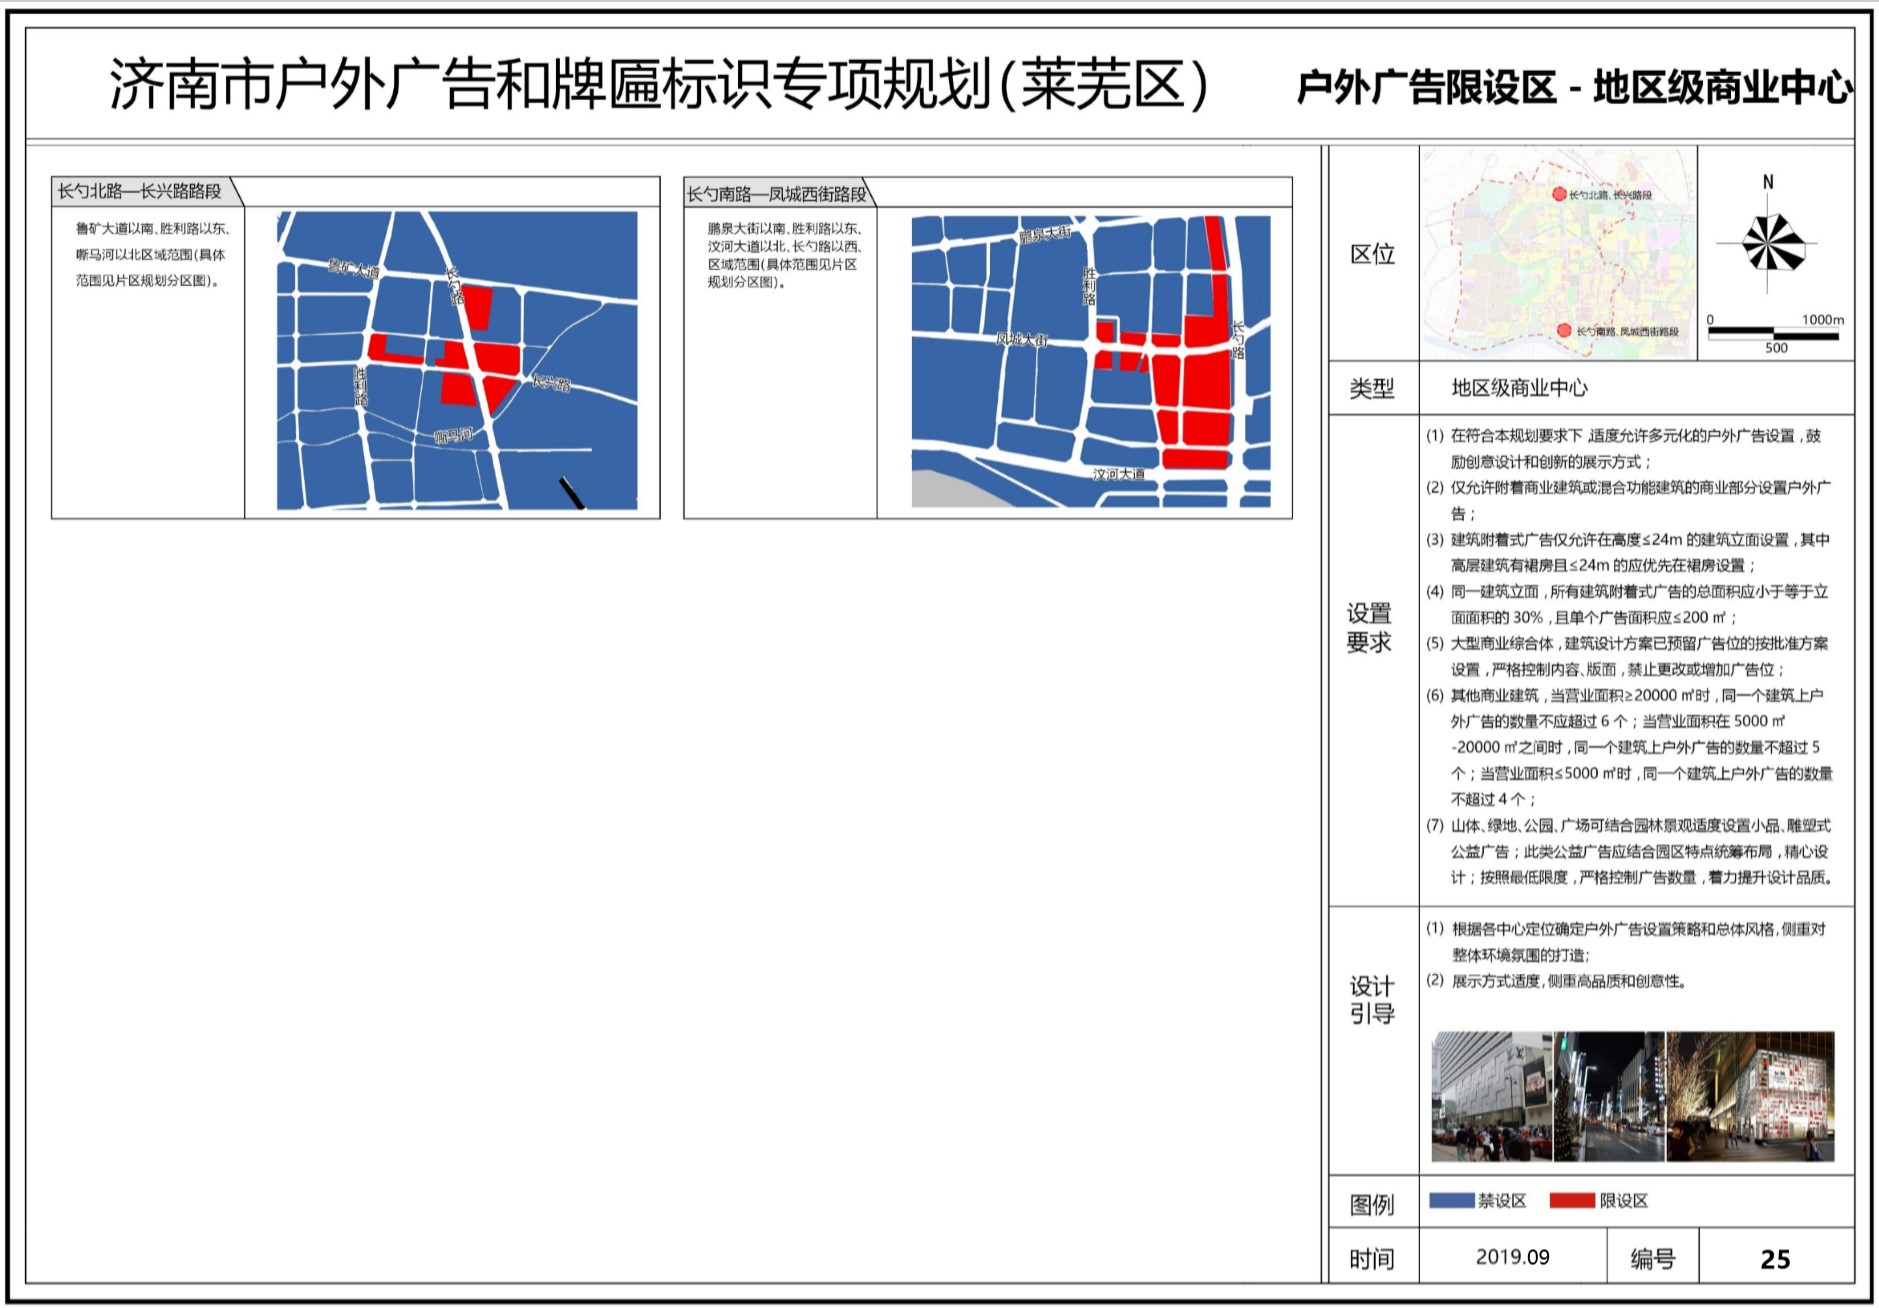
Task: Click the red marker for 长勺南路、凤城西街路段
Action: 1563,330
